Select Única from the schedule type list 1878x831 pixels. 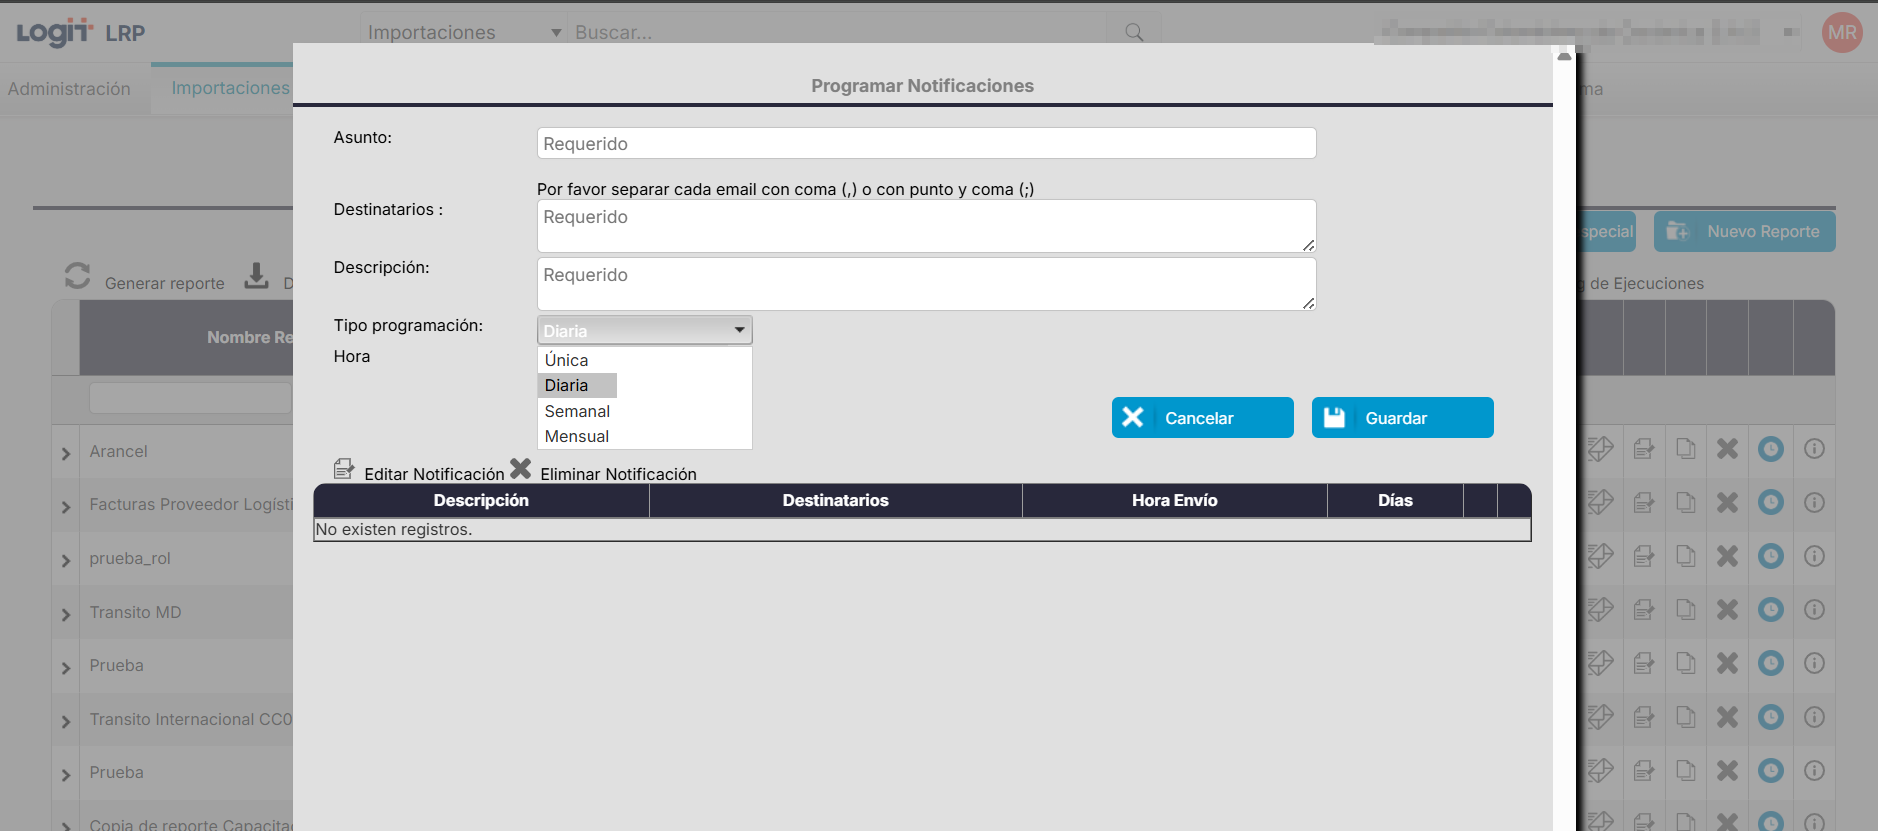(x=566, y=360)
